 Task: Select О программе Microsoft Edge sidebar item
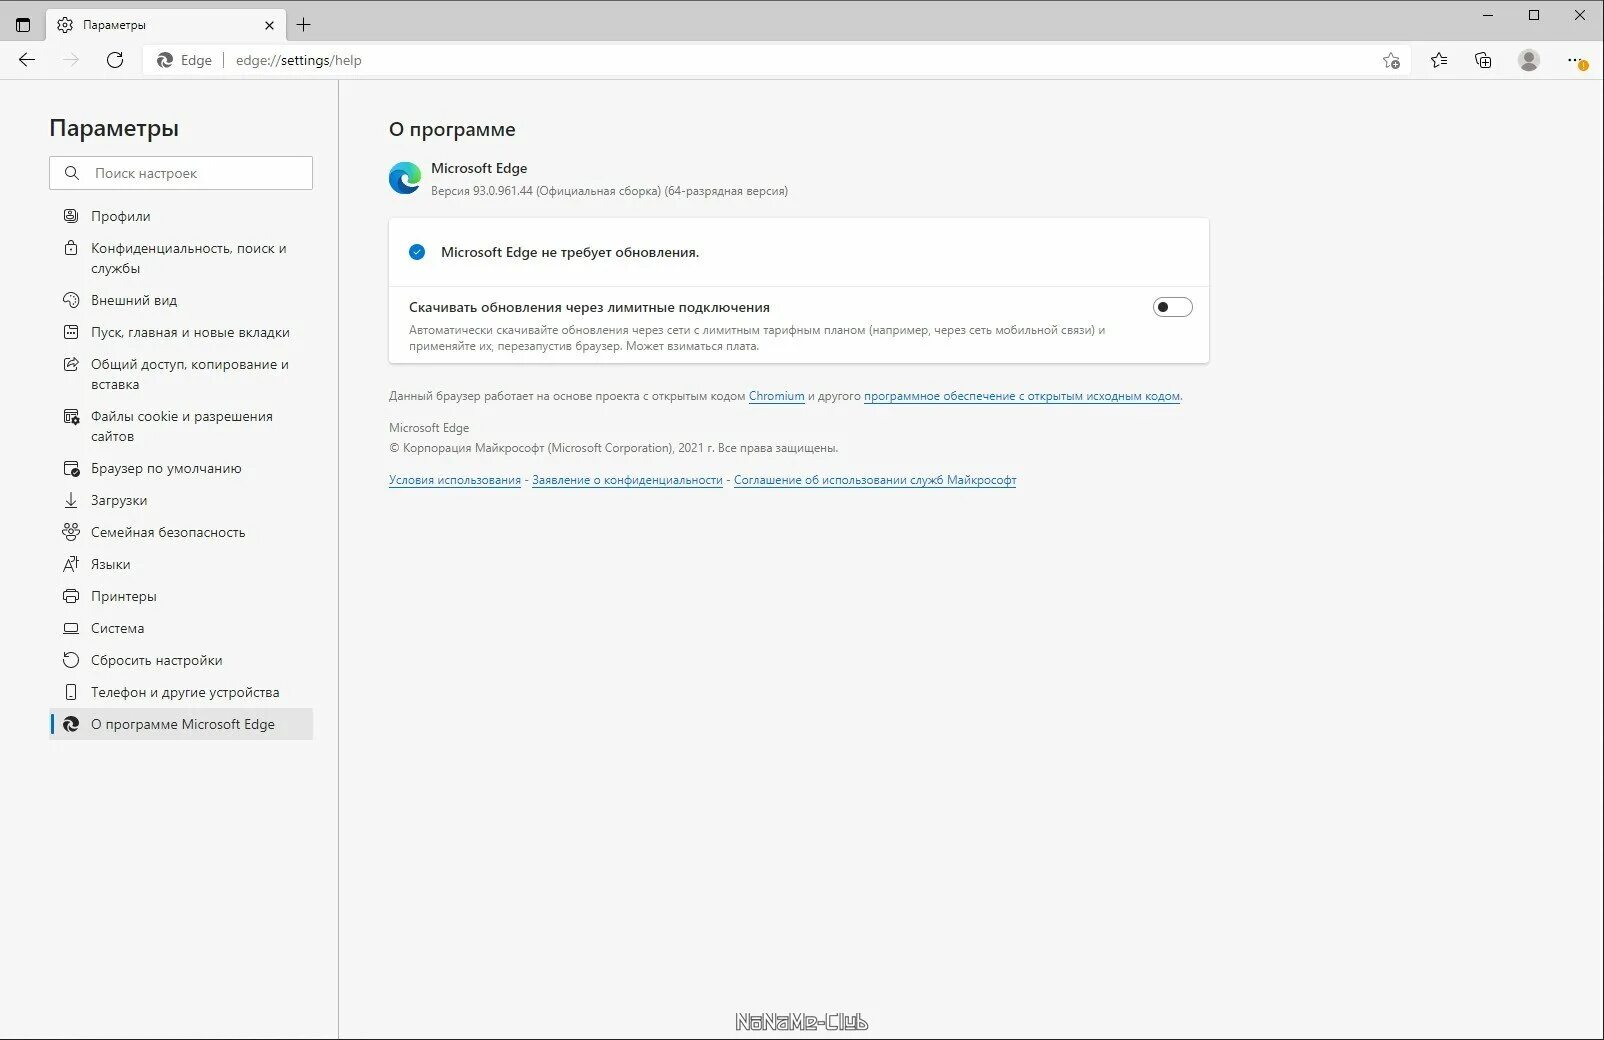tap(181, 724)
